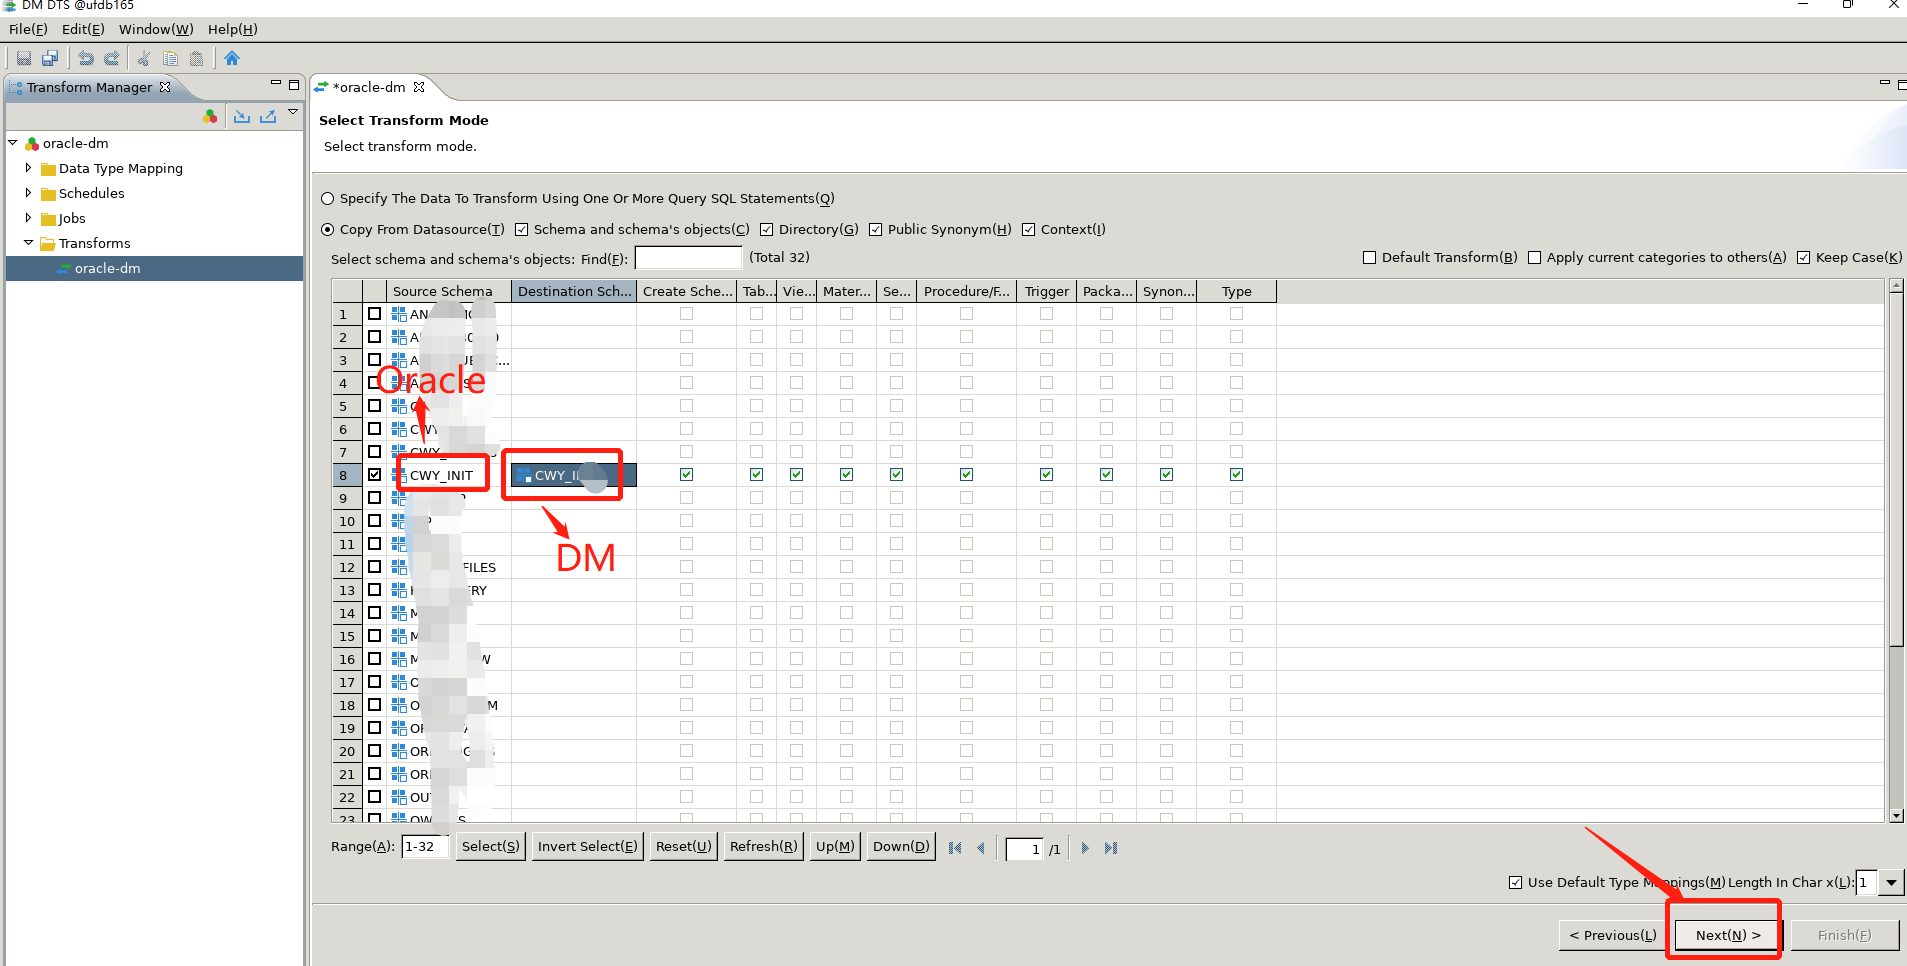The width and height of the screenshot is (1907, 966).
Task: Go to first page of schema list
Action: point(955,848)
